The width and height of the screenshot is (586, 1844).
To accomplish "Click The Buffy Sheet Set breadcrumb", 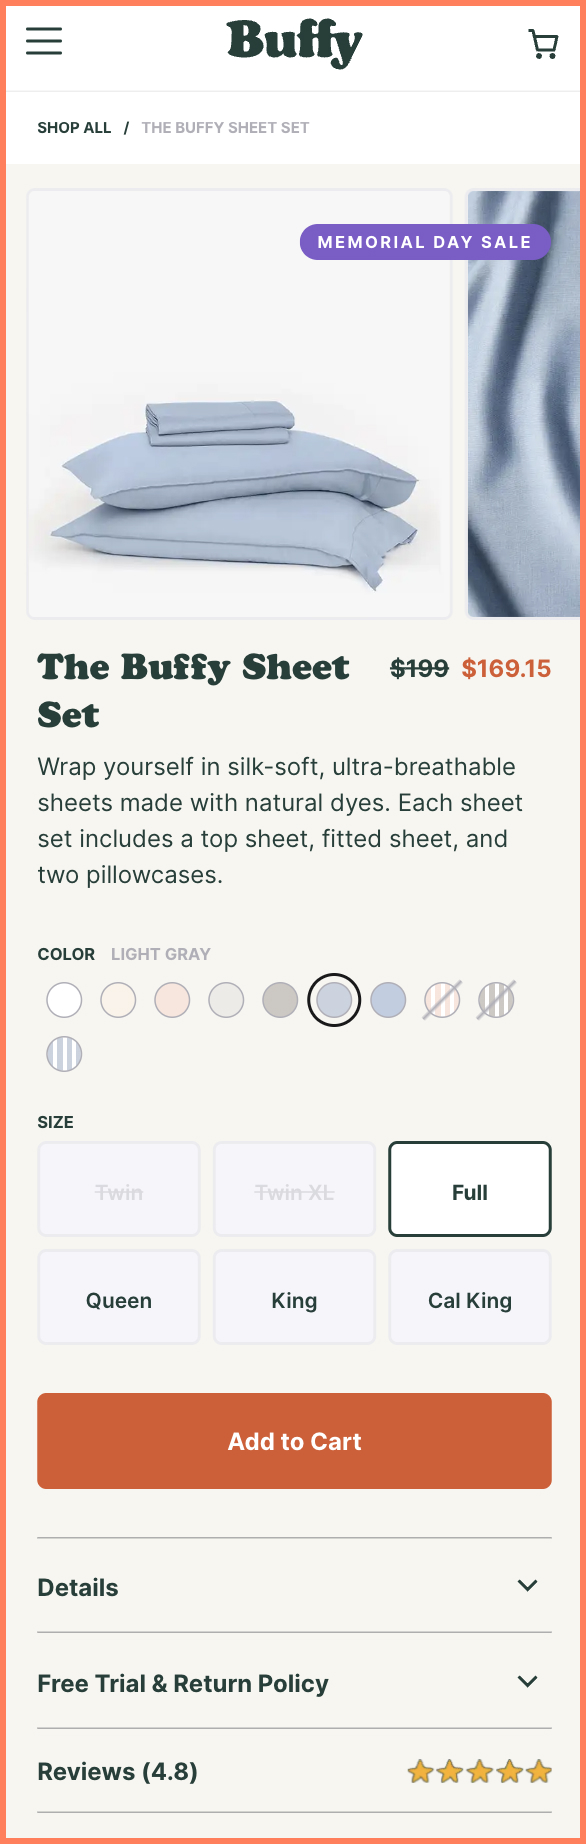I will [x=226, y=127].
